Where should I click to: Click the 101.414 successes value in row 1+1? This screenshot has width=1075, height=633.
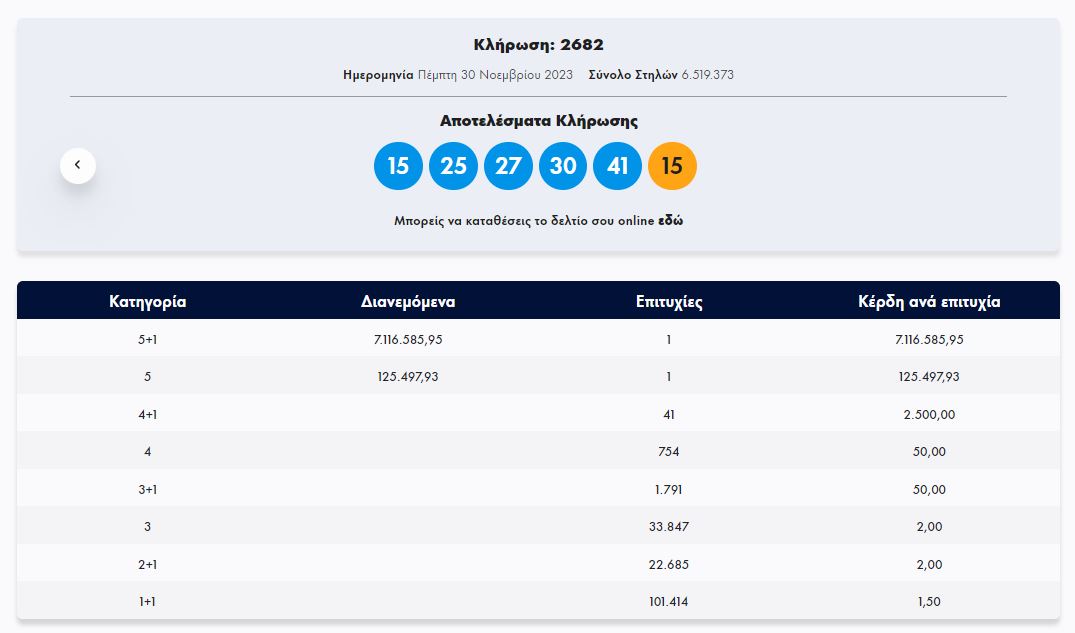(668, 602)
